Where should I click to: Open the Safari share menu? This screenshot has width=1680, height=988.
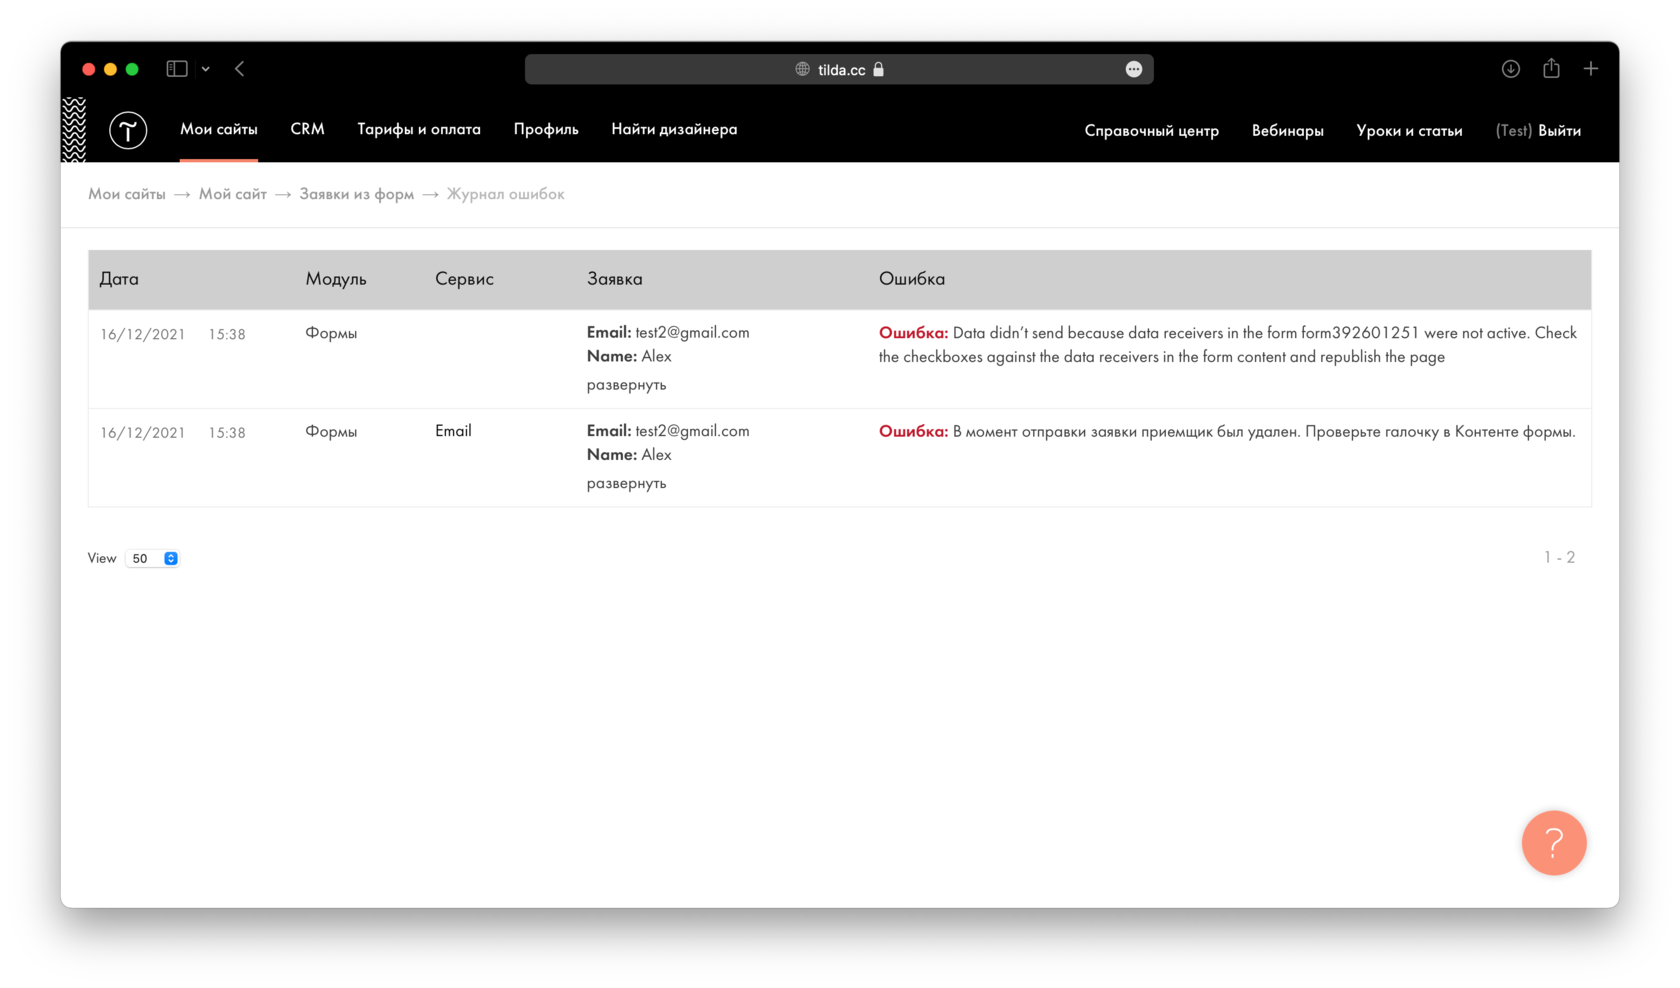(x=1551, y=68)
